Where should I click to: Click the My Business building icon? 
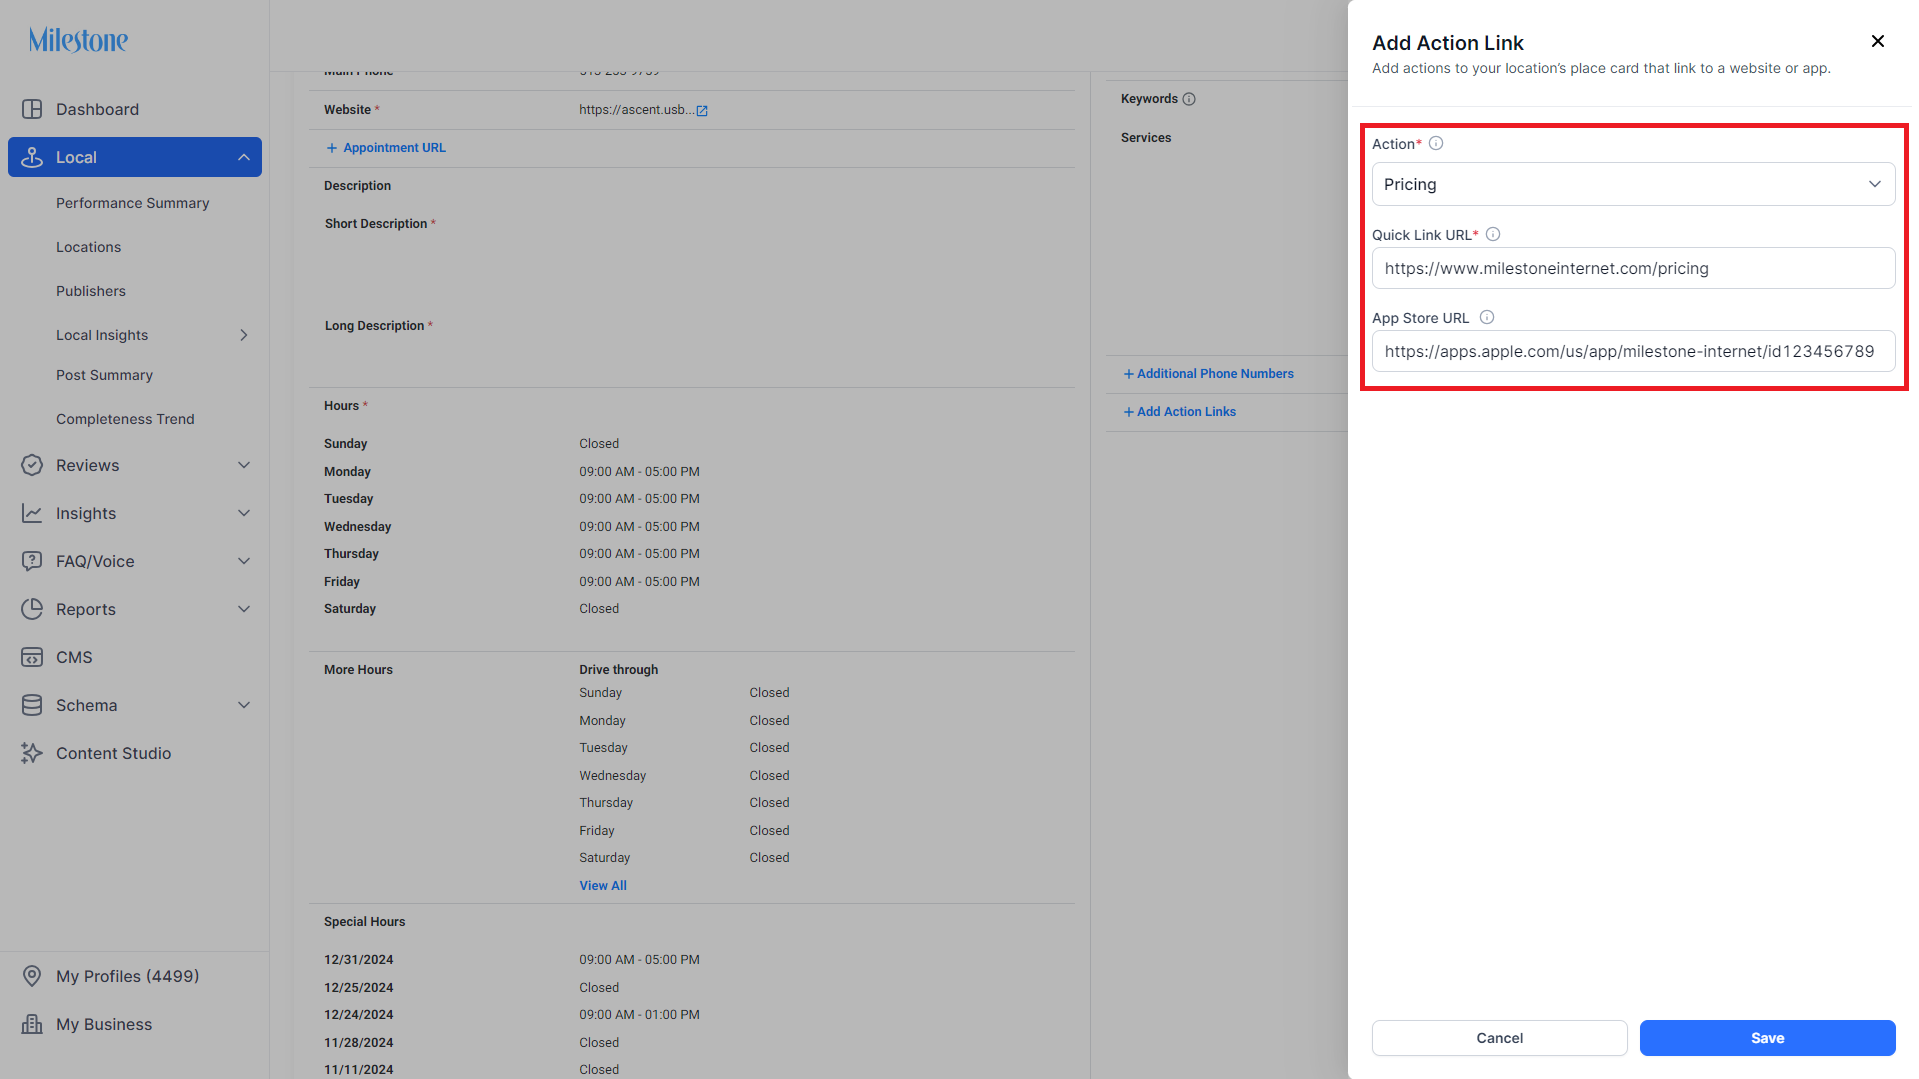tap(32, 1024)
